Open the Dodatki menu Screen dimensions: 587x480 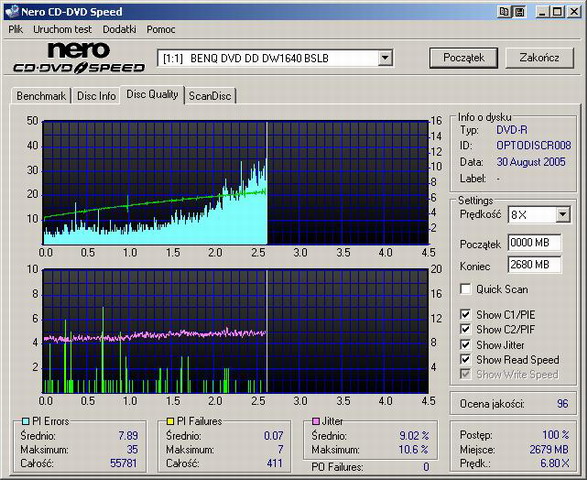[x=119, y=29]
